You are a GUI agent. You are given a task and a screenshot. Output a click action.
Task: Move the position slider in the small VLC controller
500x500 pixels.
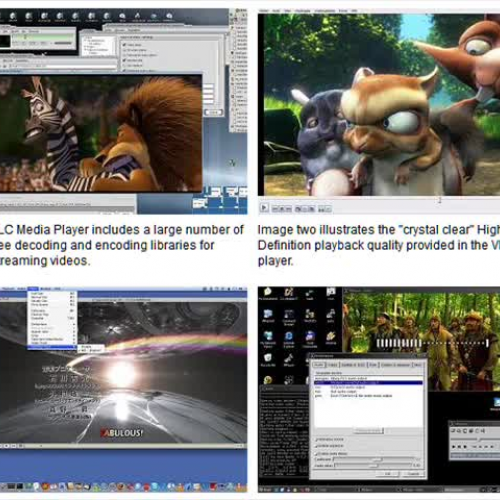(479, 440)
